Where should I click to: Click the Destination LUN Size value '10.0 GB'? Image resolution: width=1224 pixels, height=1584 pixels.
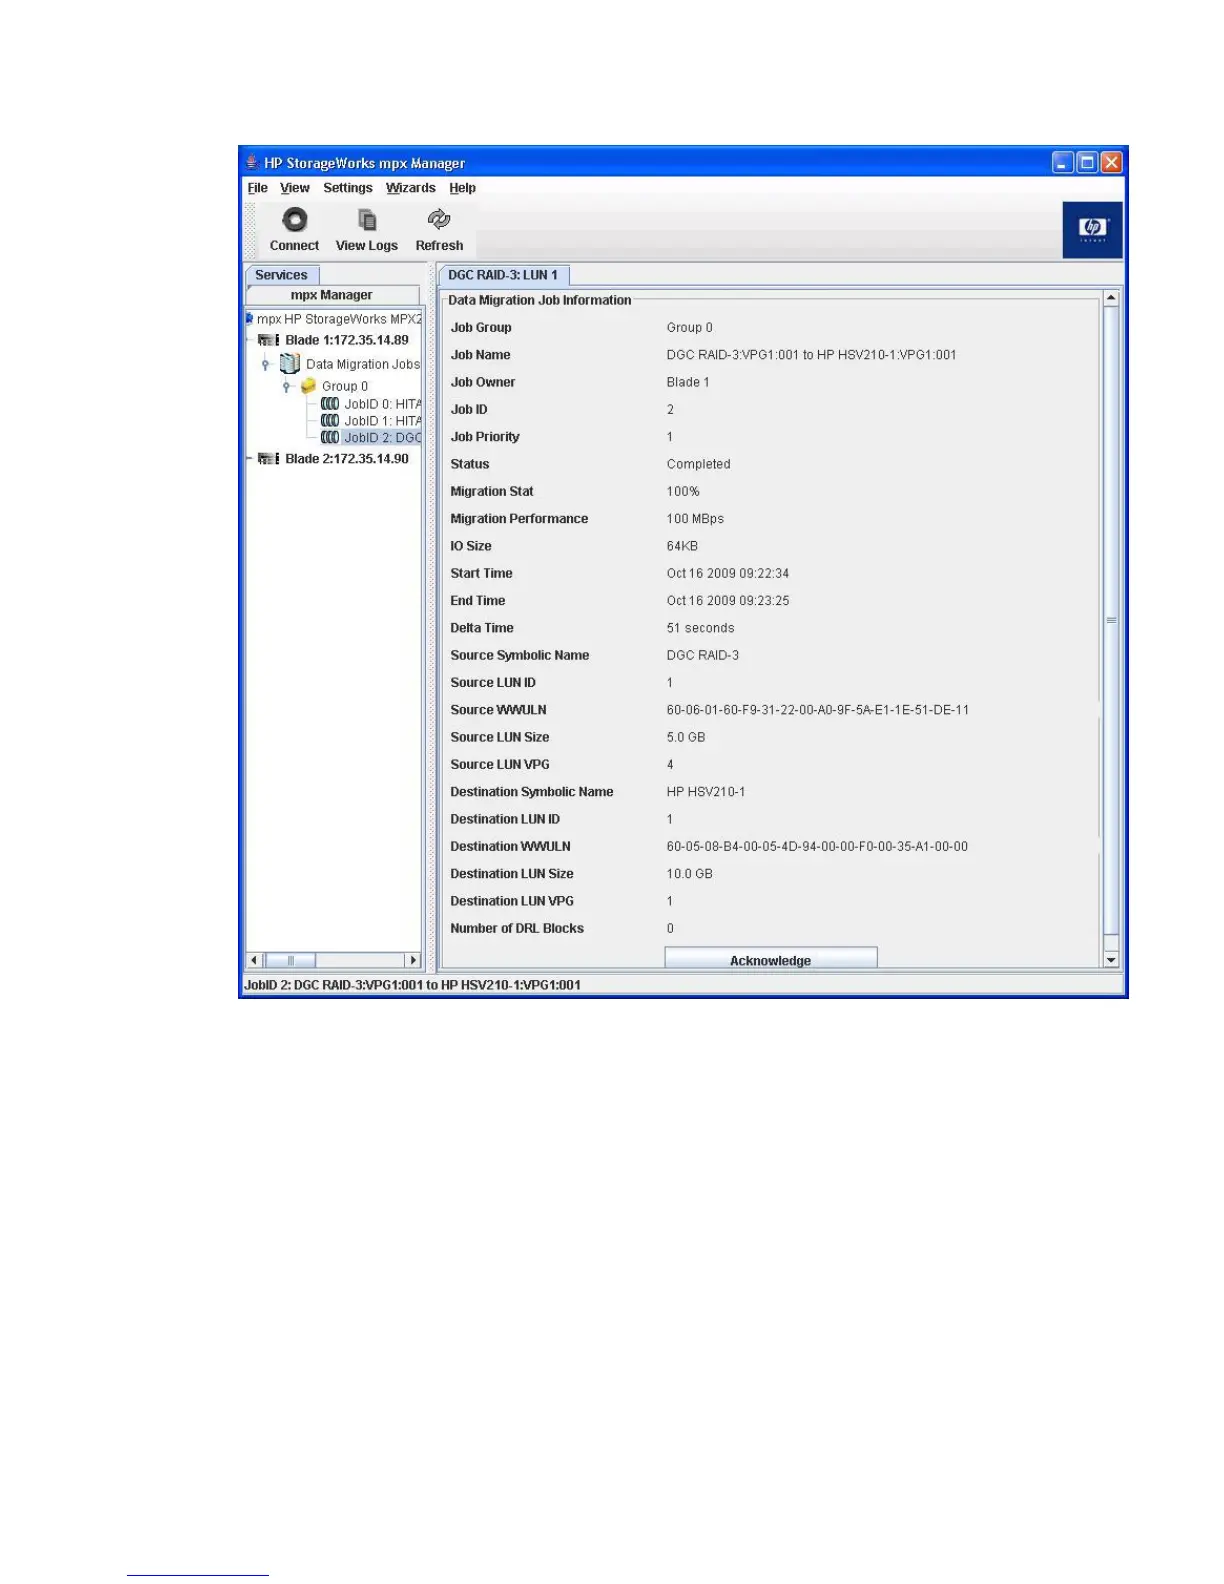click(690, 874)
